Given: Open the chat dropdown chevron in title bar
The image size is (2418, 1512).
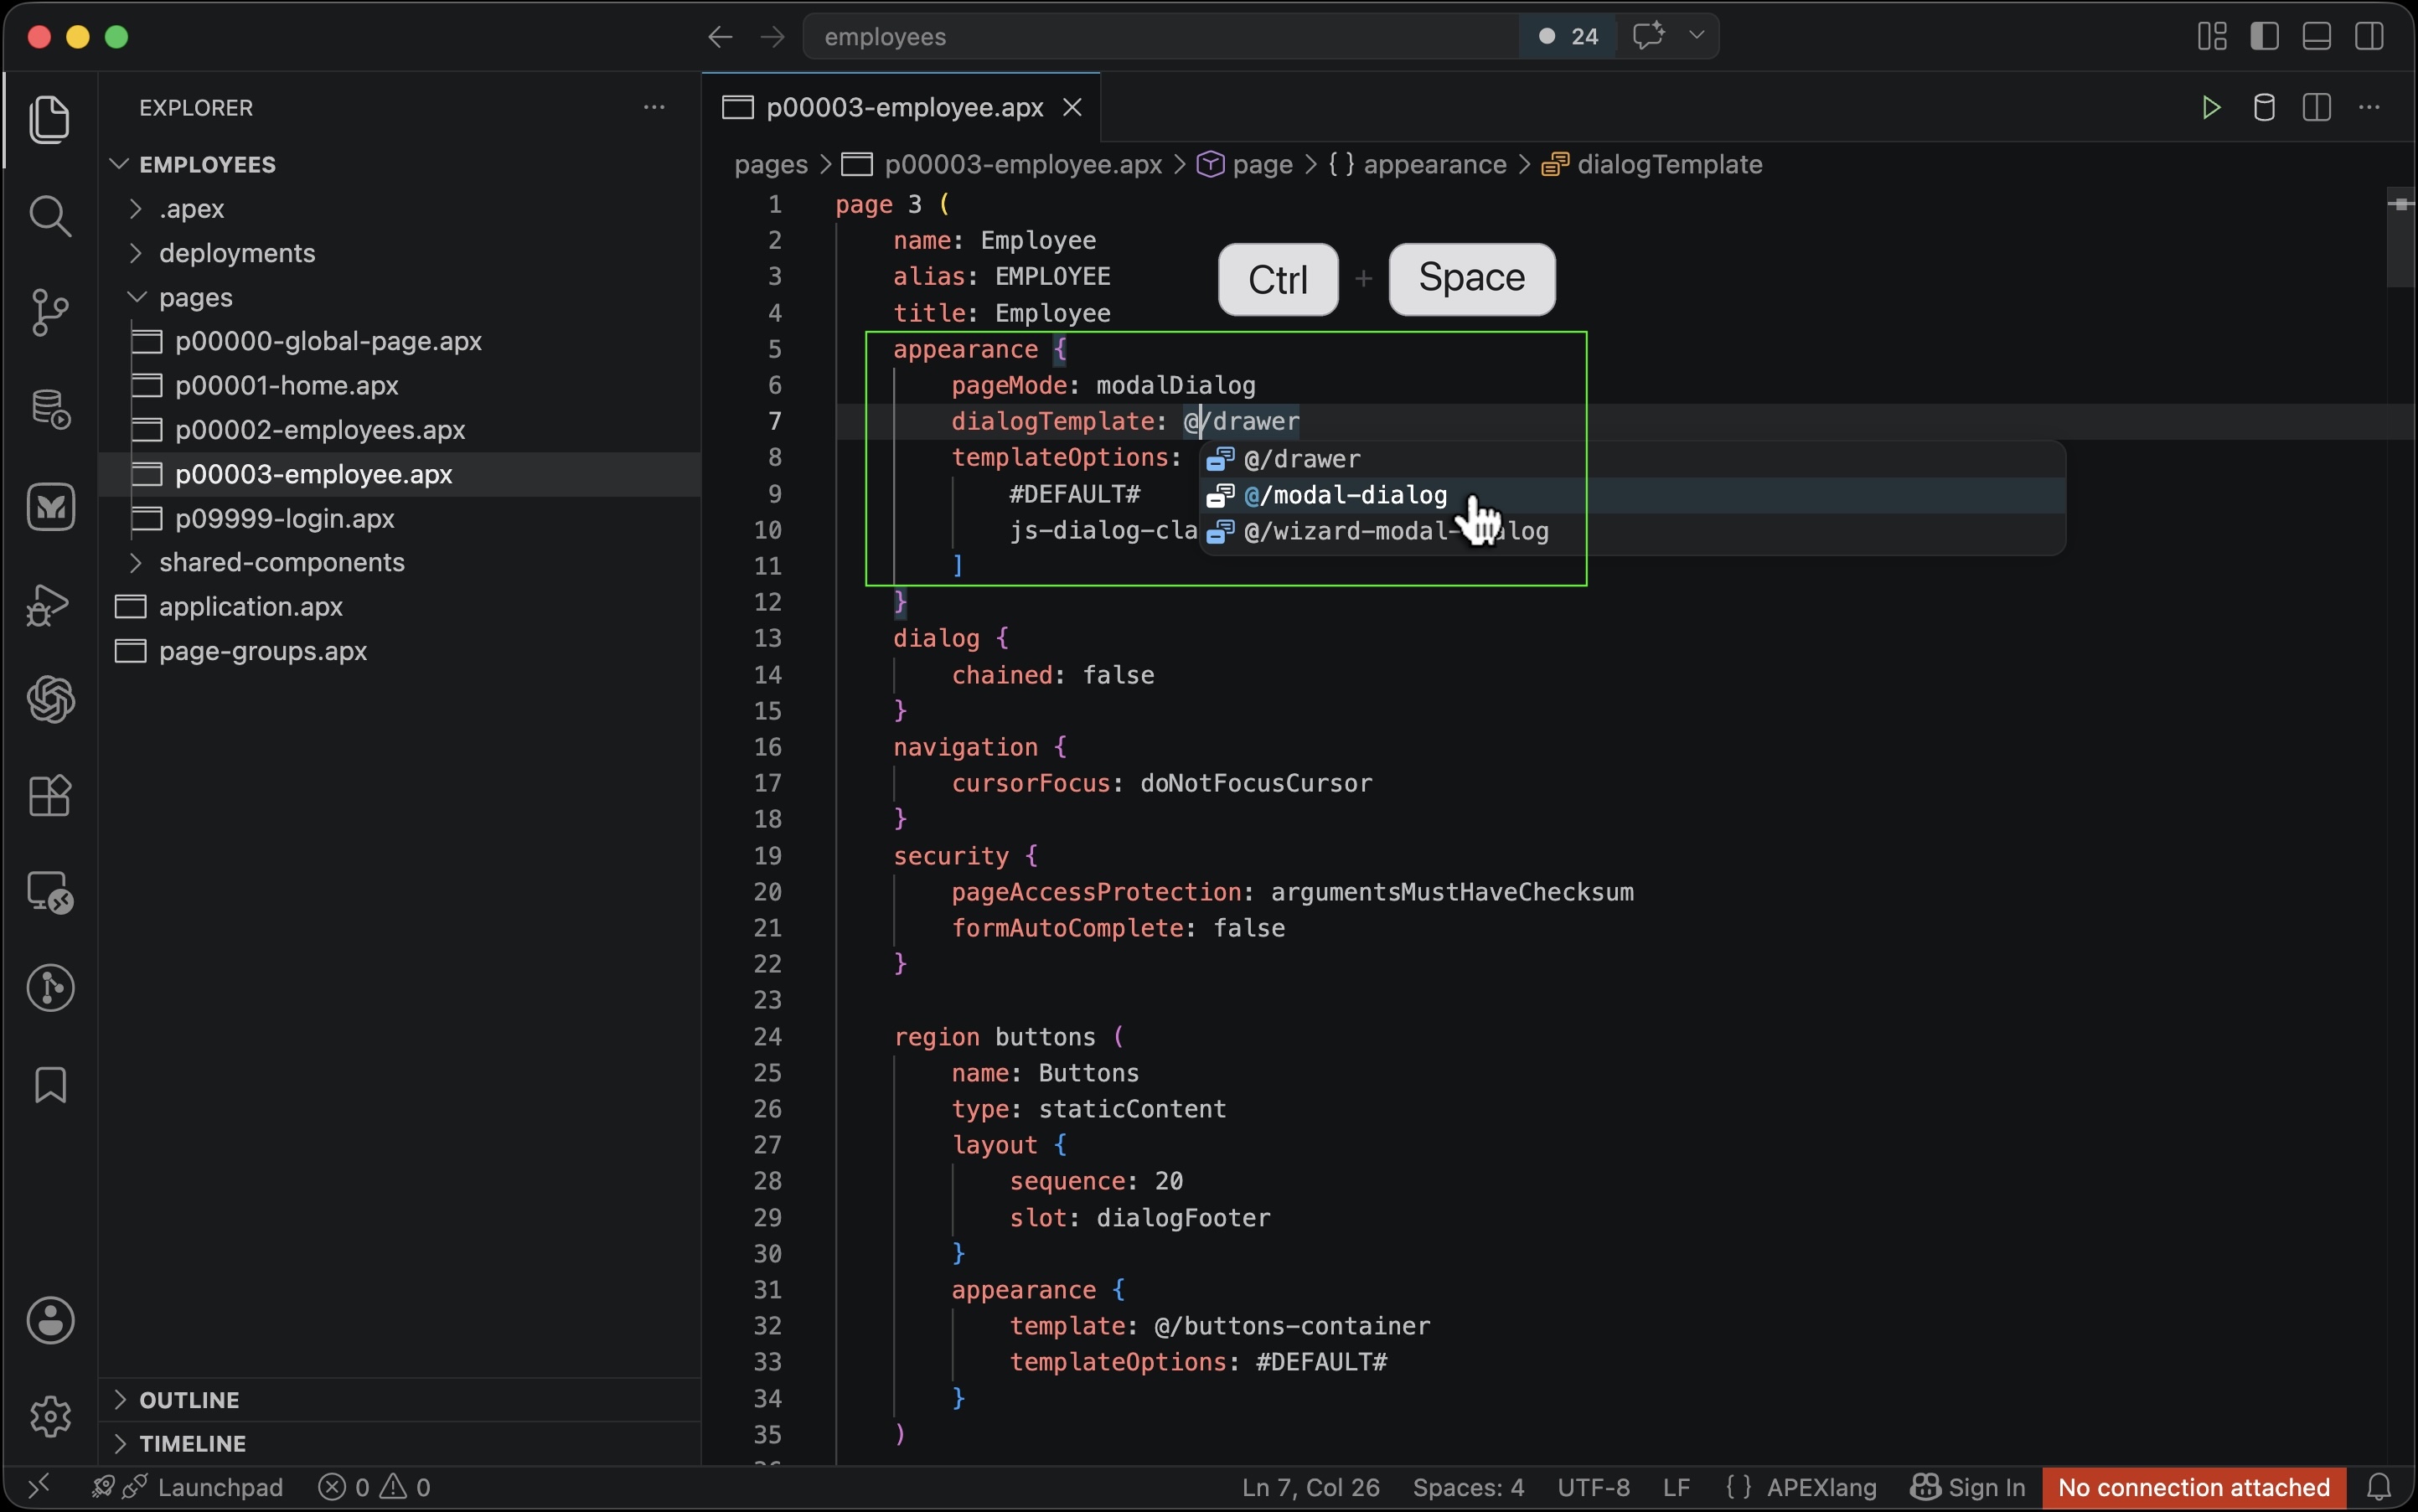Looking at the screenshot, I should coord(1696,36).
